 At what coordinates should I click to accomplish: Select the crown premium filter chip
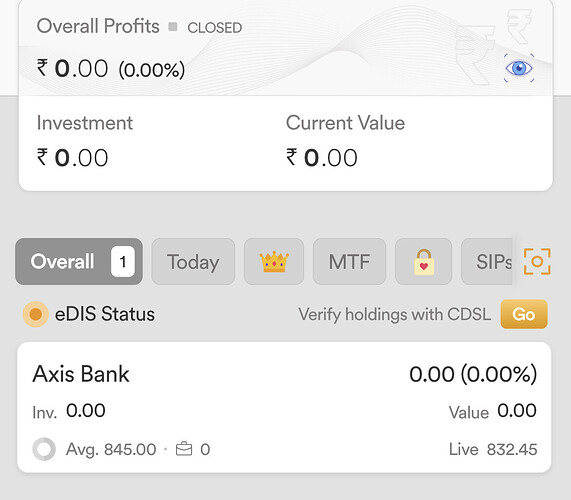[x=274, y=261]
